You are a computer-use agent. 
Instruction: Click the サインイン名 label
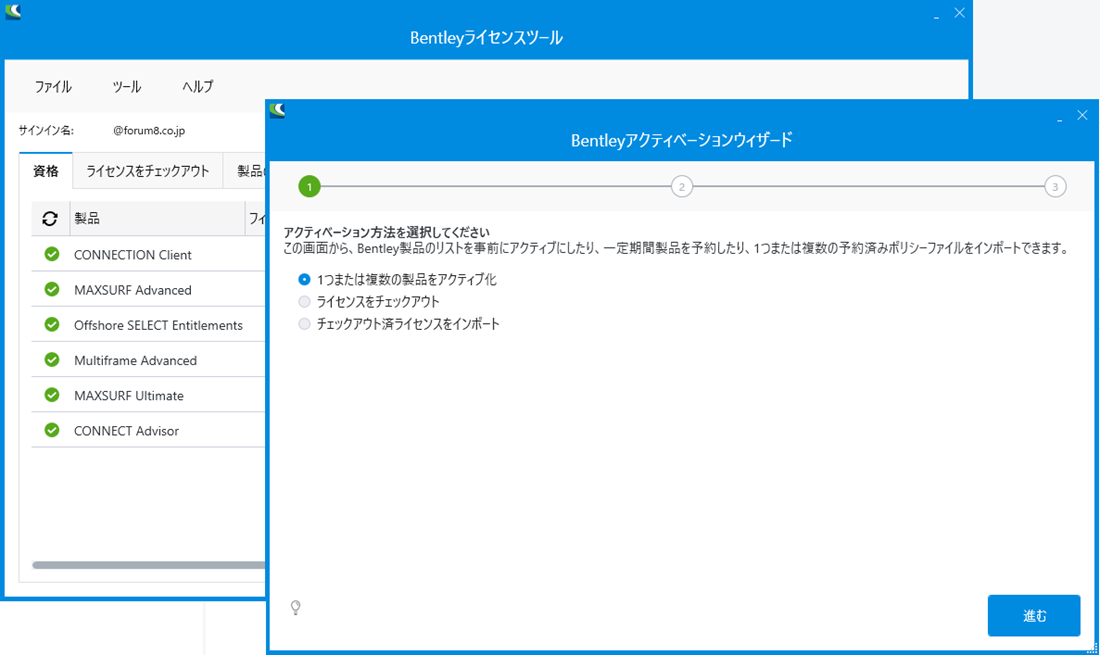coord(46,130)
